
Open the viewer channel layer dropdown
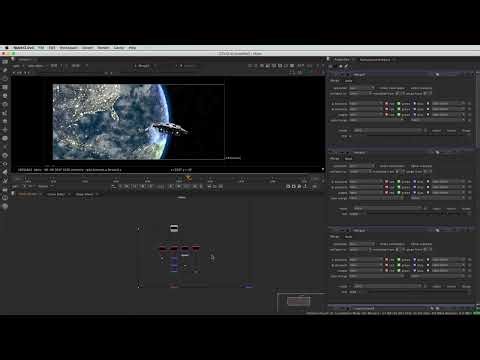18,66
